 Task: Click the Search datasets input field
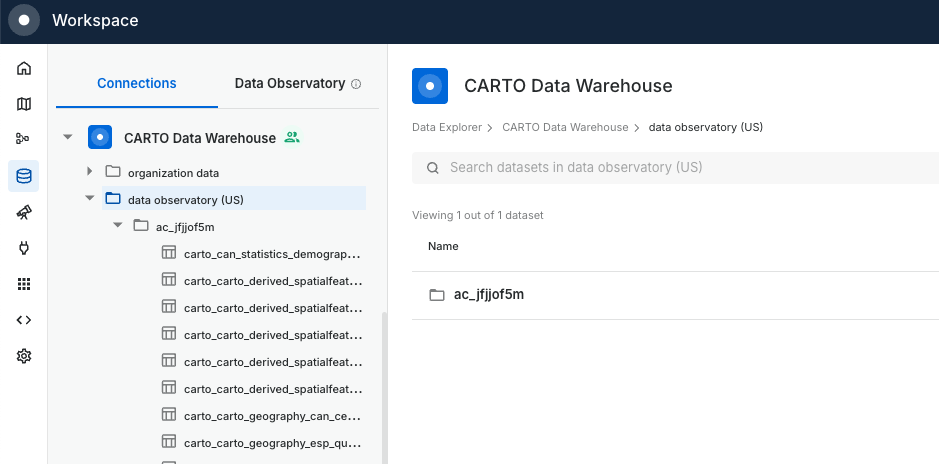pyautogui.click(x=680, y=168)
